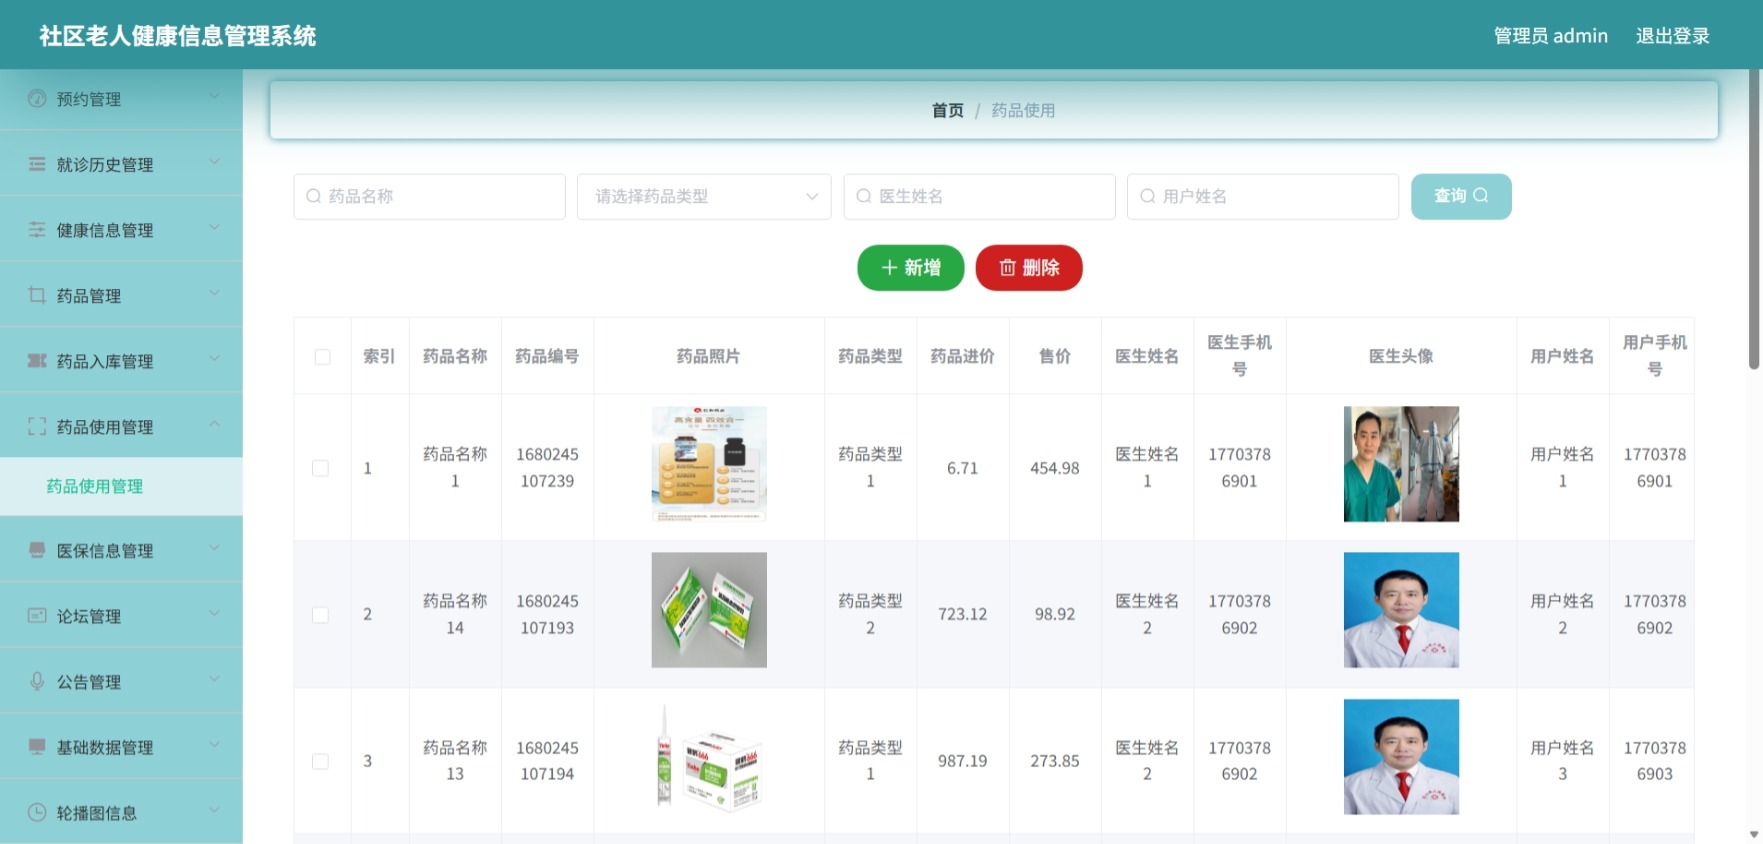
Task: Click the page vertical scrollbar
Action: click(x=1754, y=220)
